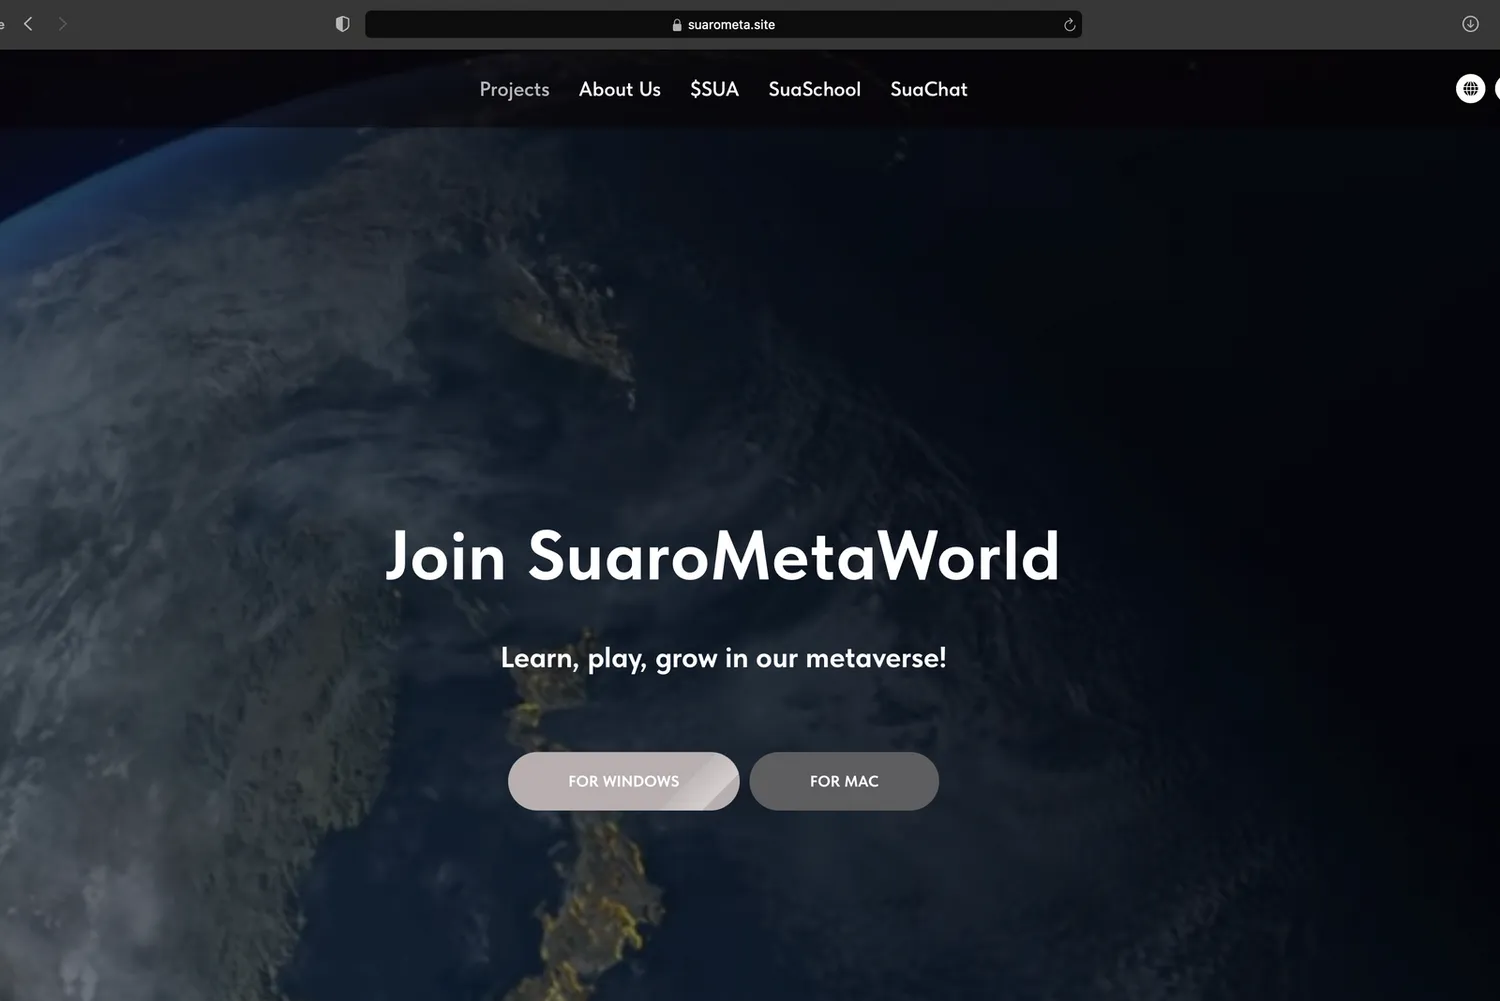Show Safari downloads list
The width and height of the screenshot is (1500, 1001).
1470,24
